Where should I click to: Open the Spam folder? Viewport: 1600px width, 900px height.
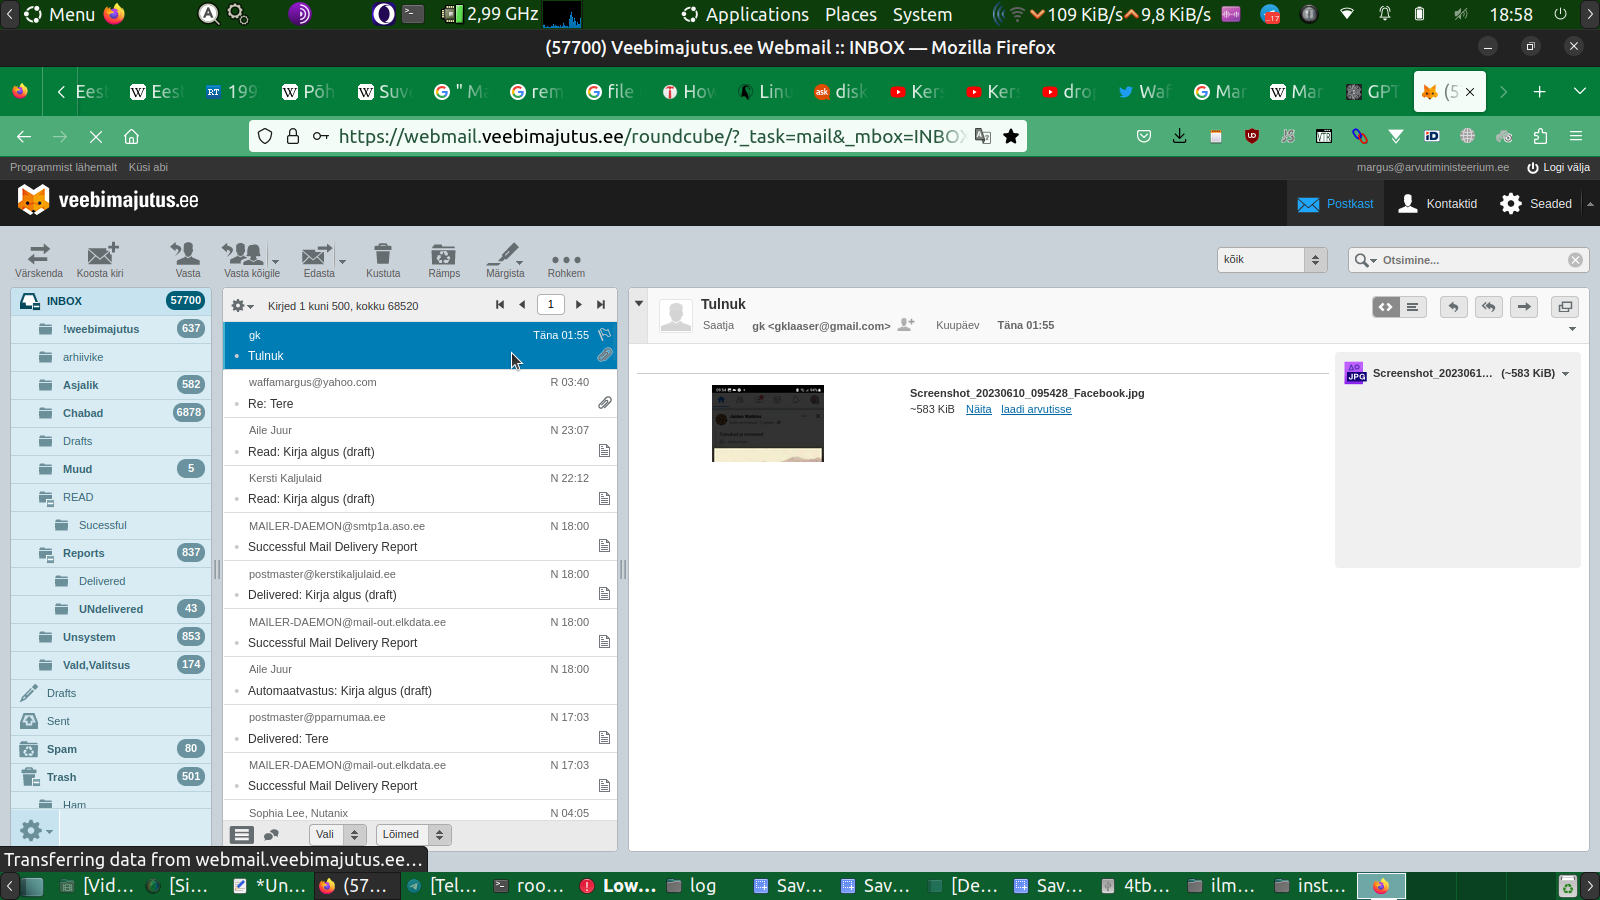(111, 749)
